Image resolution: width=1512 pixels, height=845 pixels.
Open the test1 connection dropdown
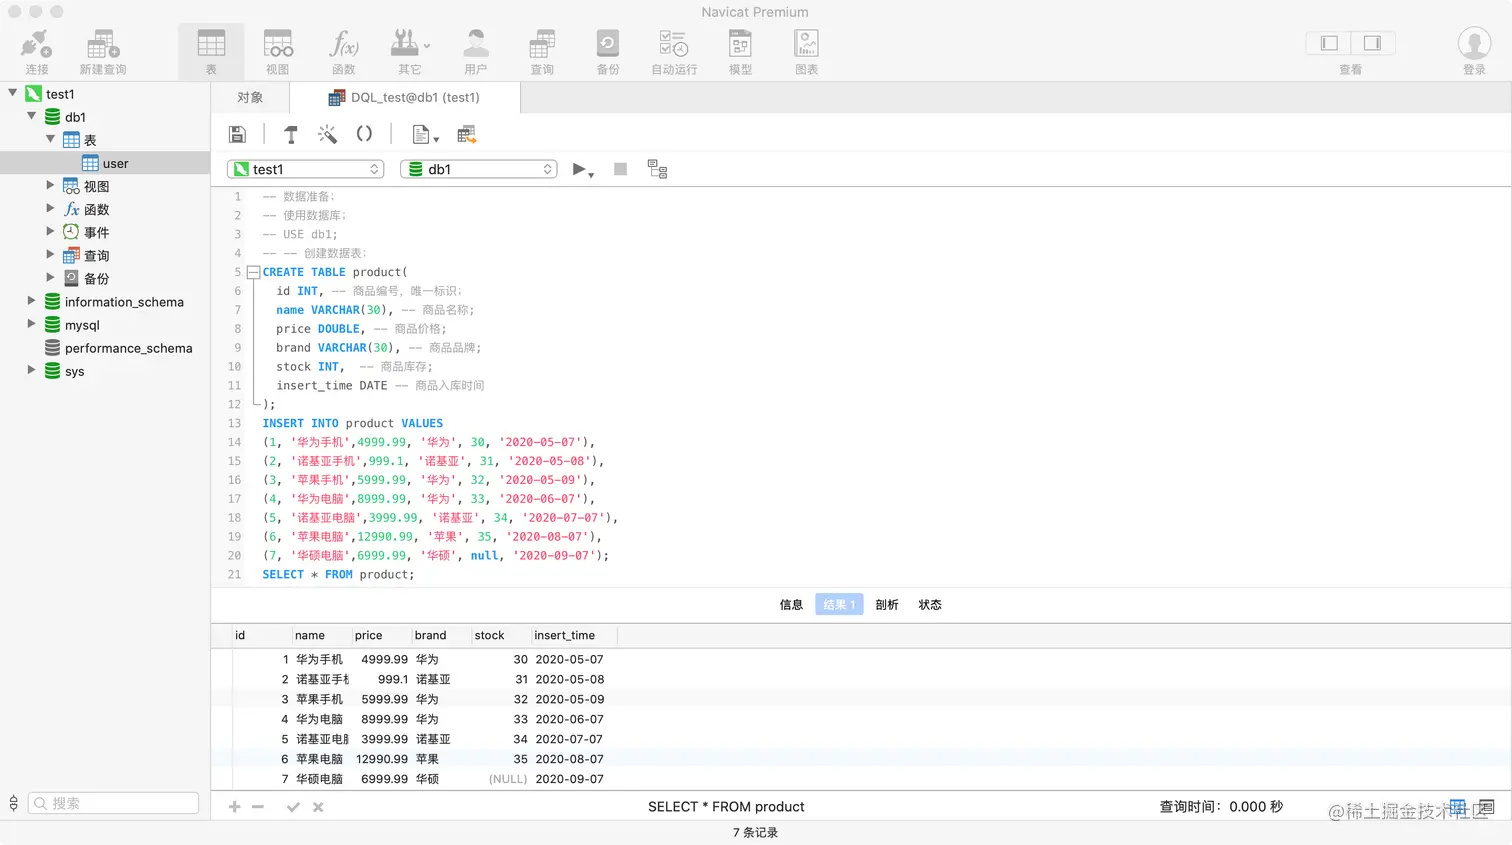306,169
